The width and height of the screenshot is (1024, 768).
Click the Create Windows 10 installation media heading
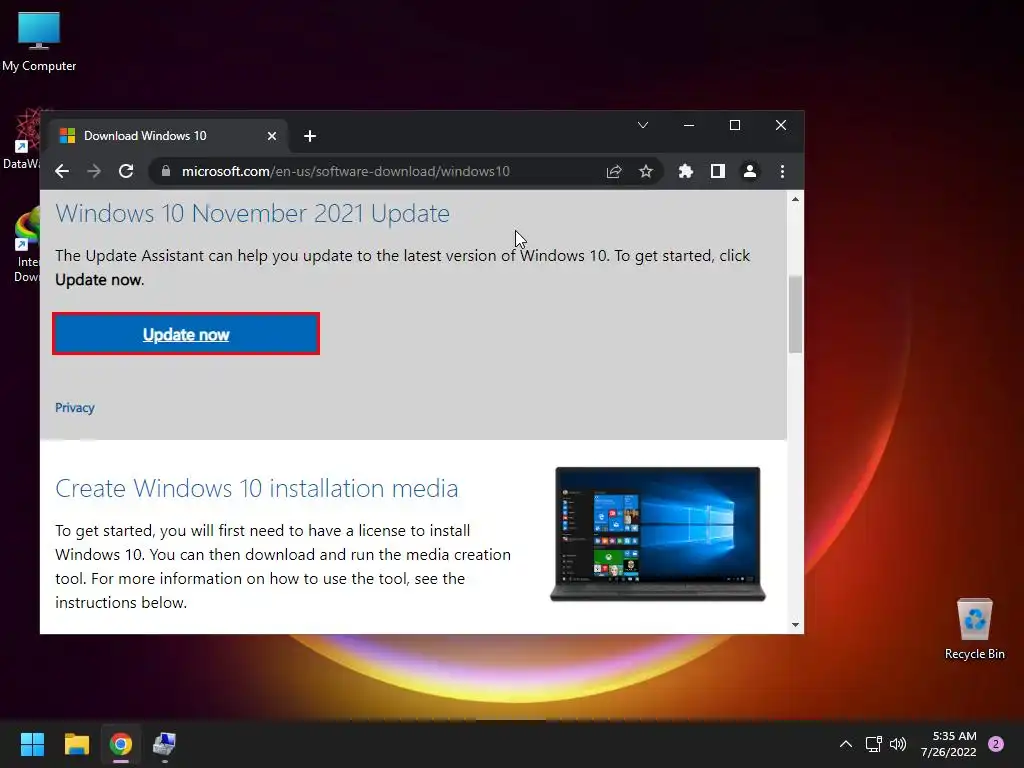pos(257,488)
